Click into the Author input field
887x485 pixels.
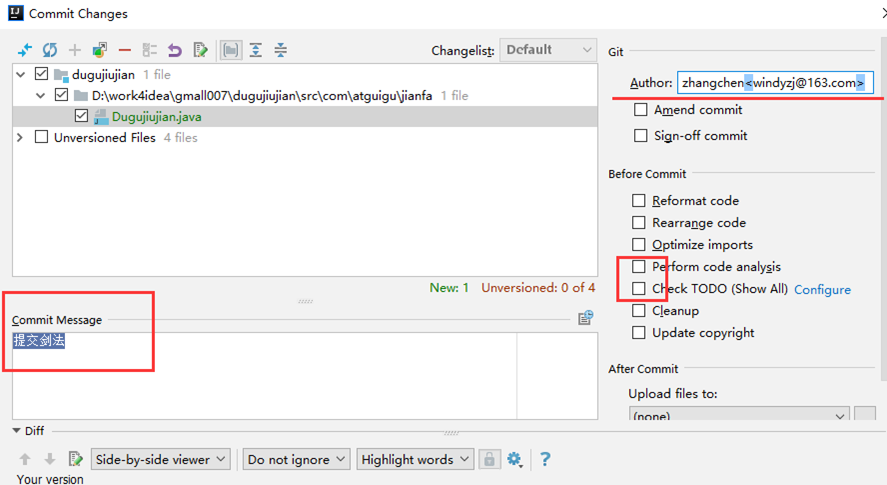(775, 83)
